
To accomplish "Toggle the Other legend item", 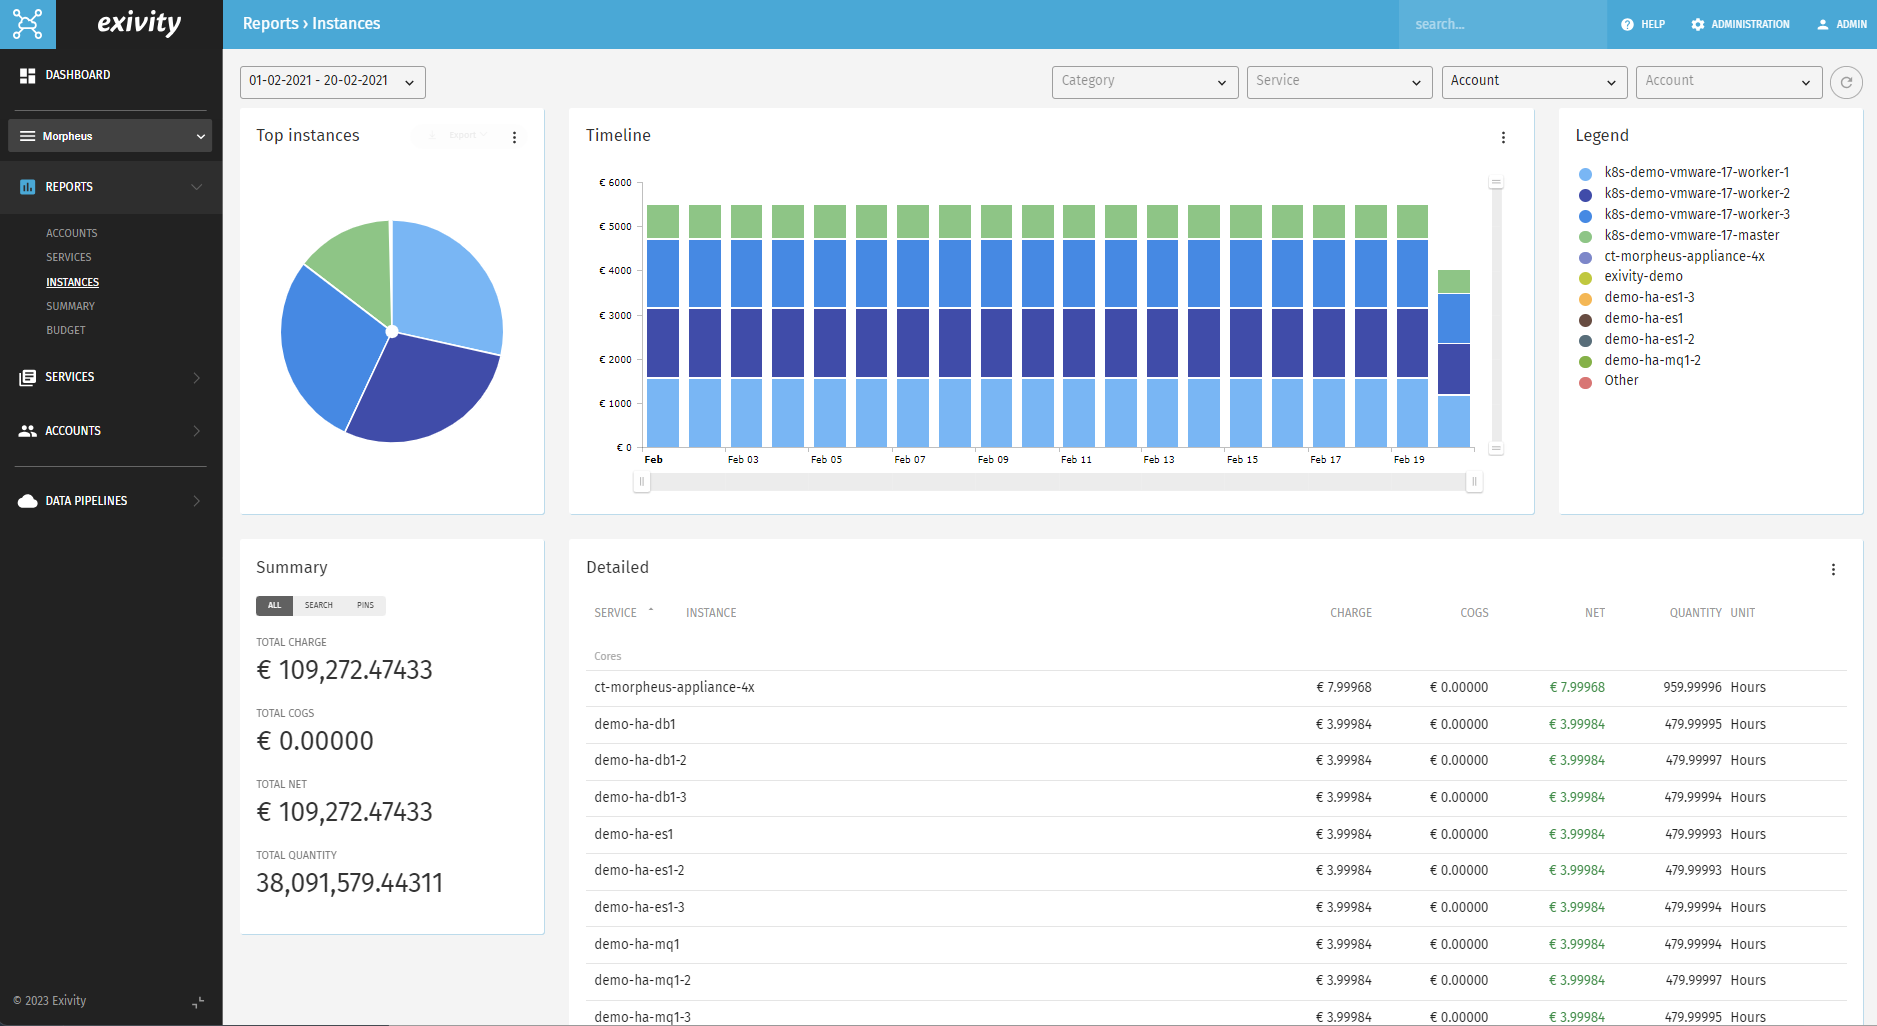I will click(x=1608, y=381).
